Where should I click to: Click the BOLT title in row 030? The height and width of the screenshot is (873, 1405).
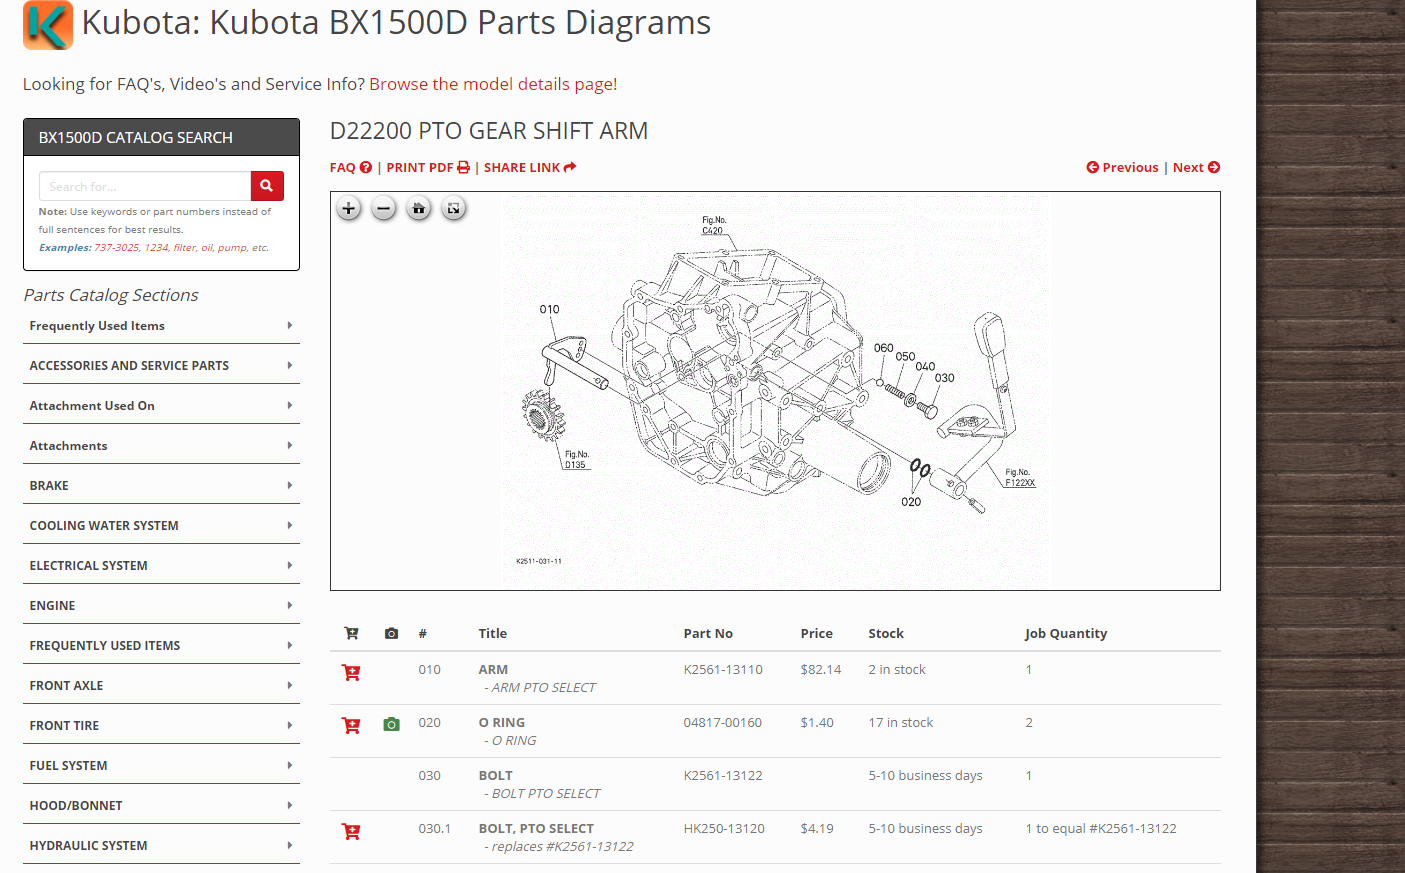(495, 775)
